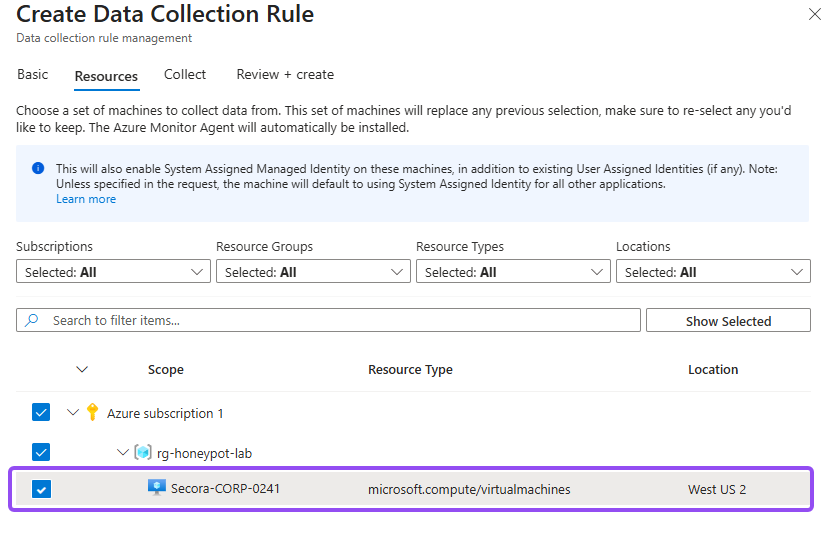The height and width of the screenshot is (547, 830).
Task: Select the rg-honeypot-lab row label
Action: coord(204,454)
